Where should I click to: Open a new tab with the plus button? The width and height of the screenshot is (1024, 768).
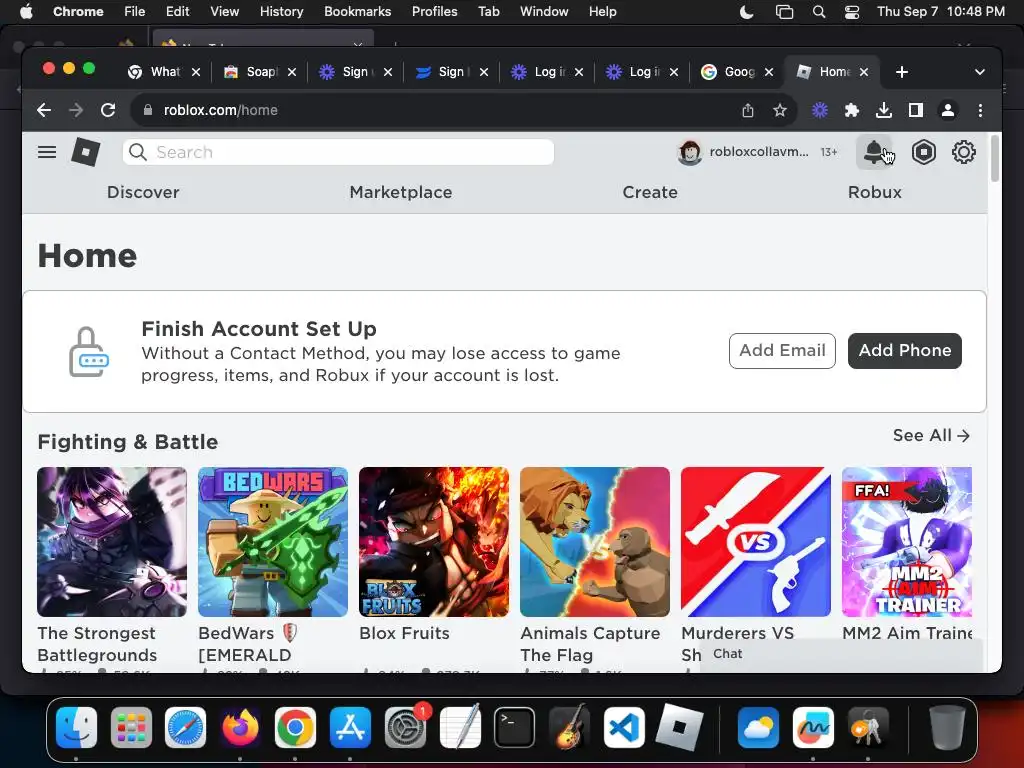pos(902,72)
